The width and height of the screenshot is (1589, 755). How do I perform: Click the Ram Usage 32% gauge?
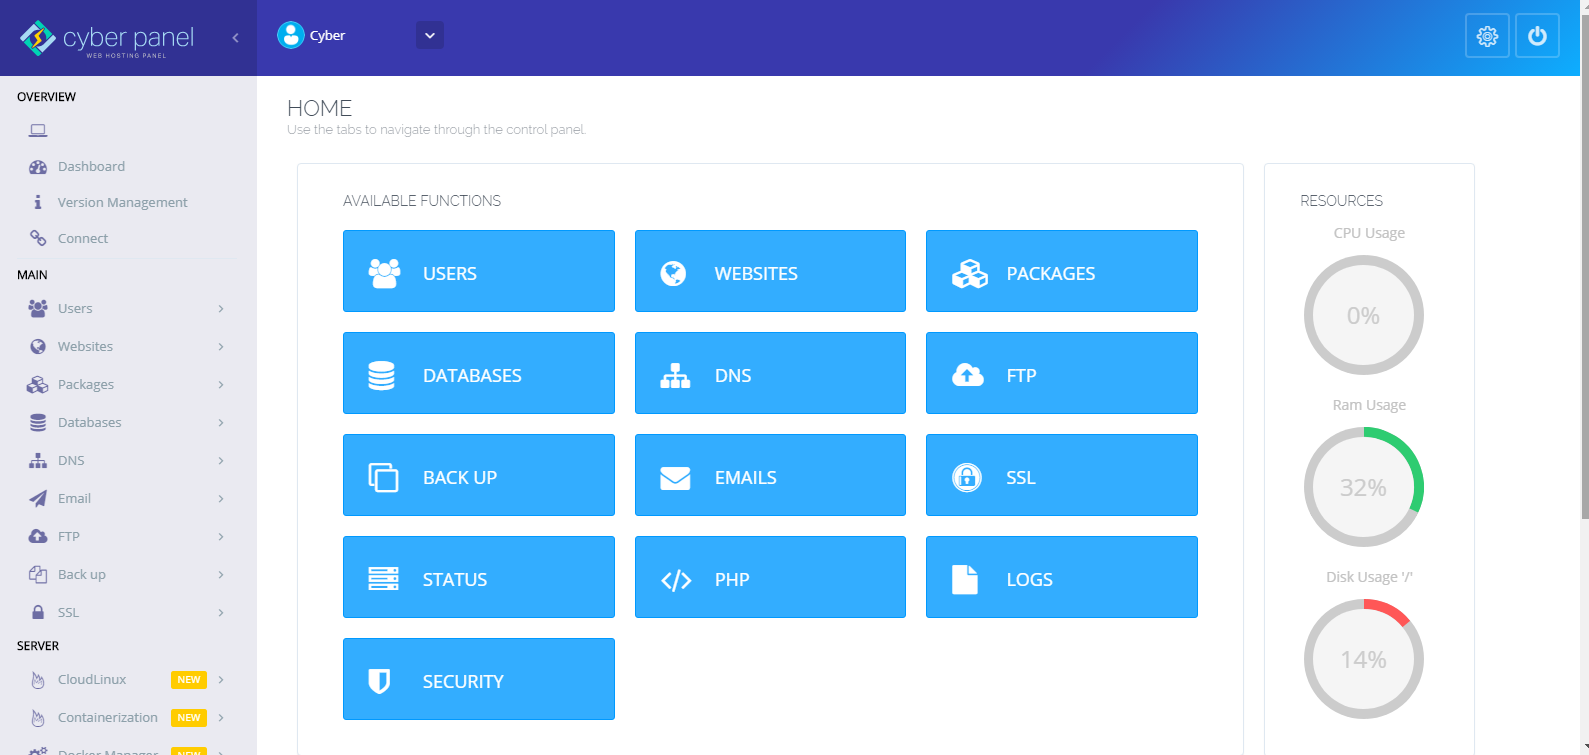pyautogui.click(x=1364, y=487)
